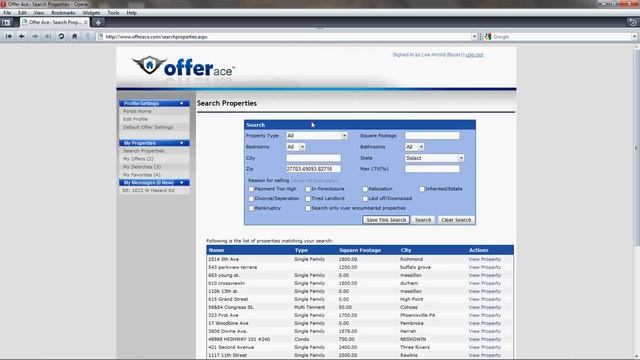Open the Bedrooms dropdown

coord(296,147)
